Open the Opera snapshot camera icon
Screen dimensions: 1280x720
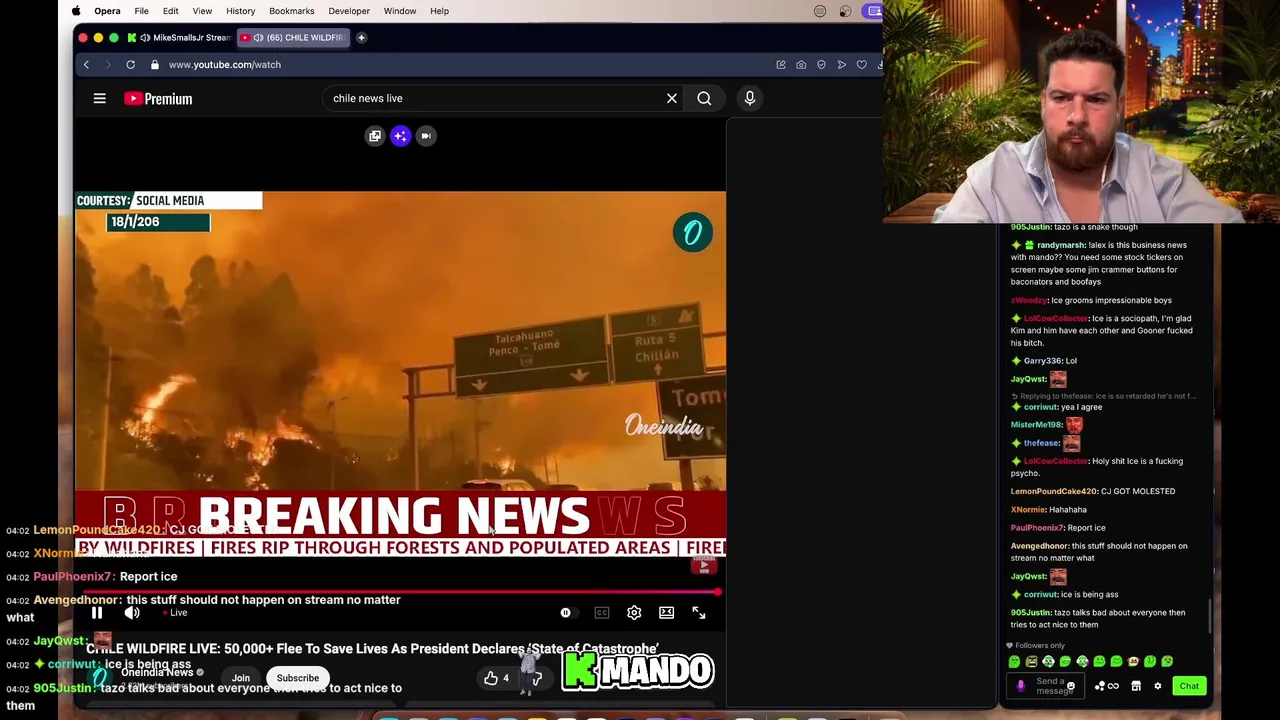tap(801, 64)
